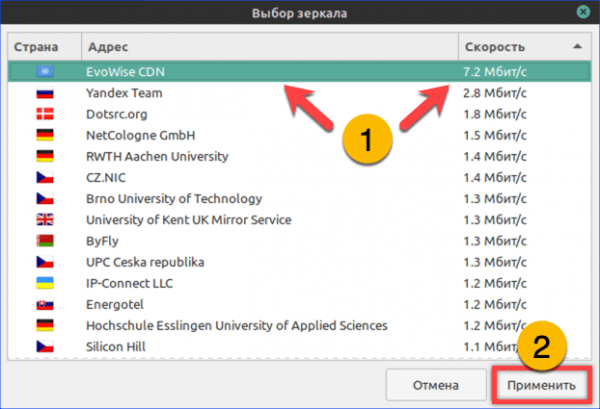Click the Danish flag beside Dotsrc.org

pos(45,114)
